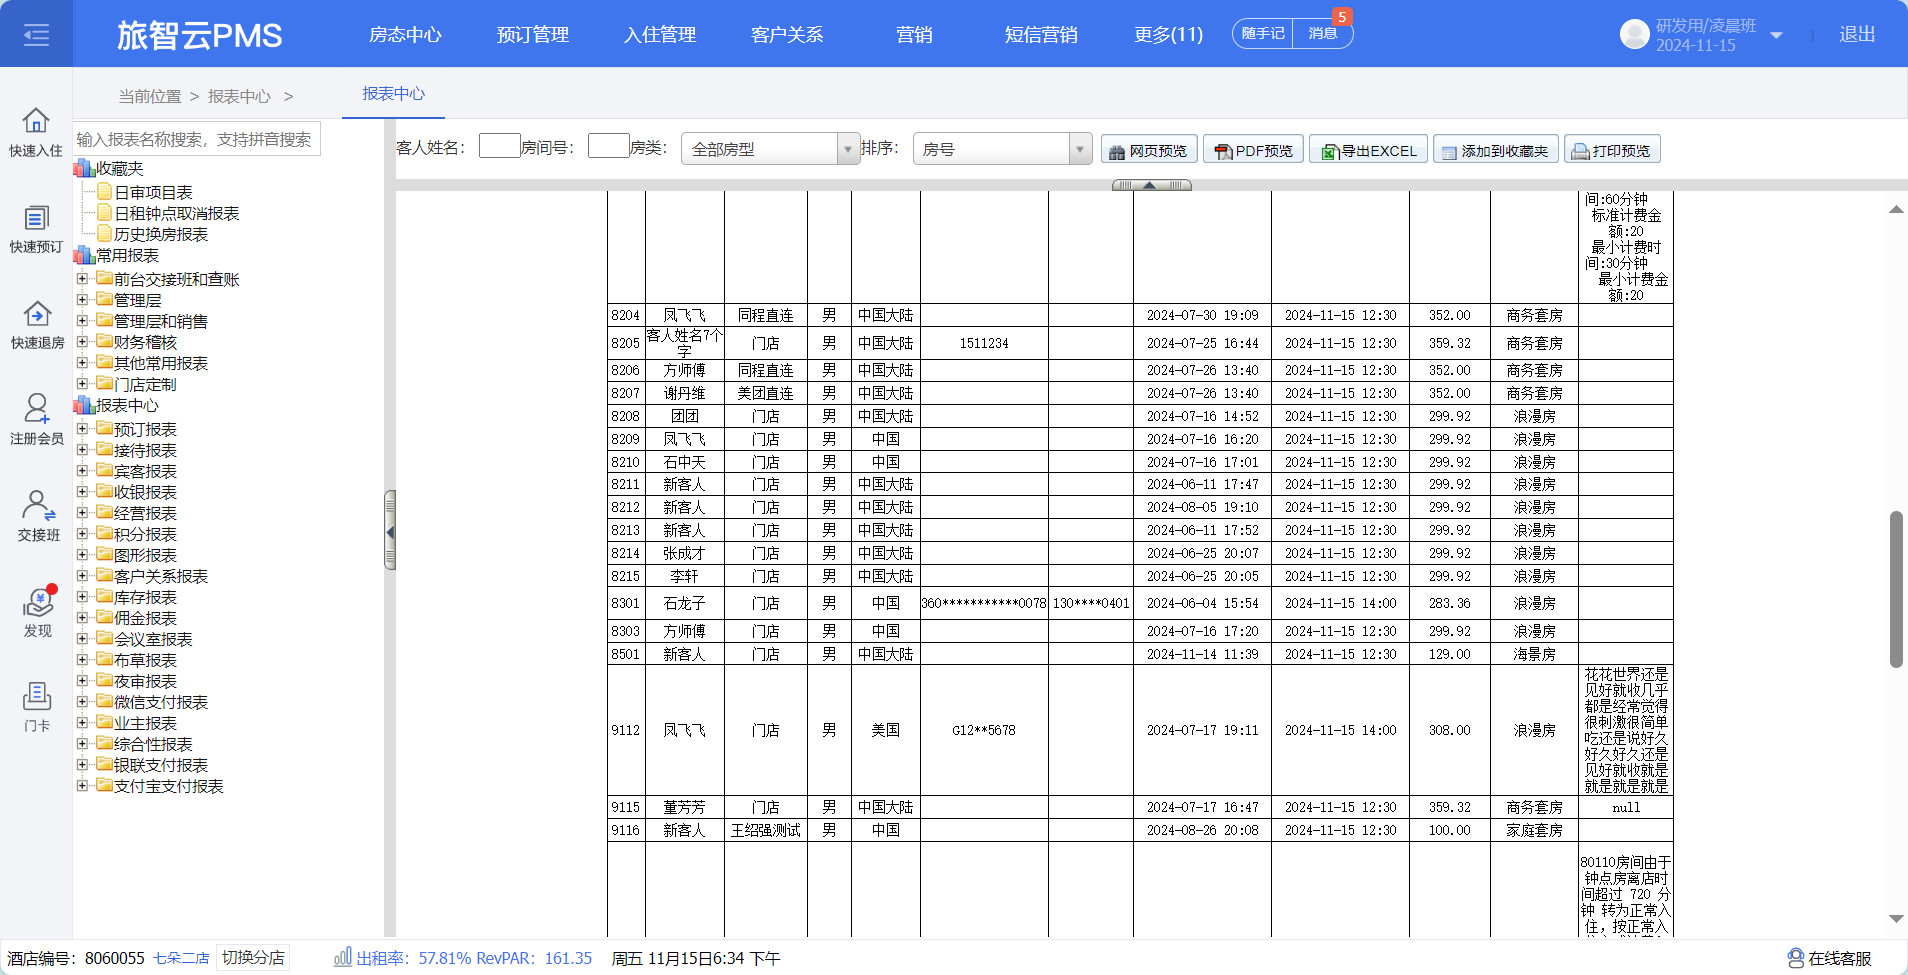Click 切换分店 button
Image resolution: width=1908 pixels, height=975 pixels.
click(253, 957)
